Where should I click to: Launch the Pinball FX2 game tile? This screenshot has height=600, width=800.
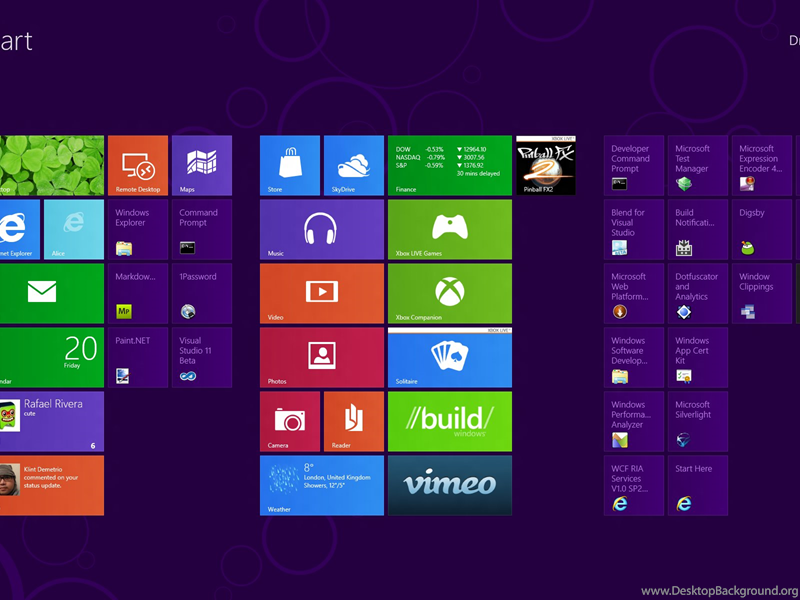[x=546, y=165]
